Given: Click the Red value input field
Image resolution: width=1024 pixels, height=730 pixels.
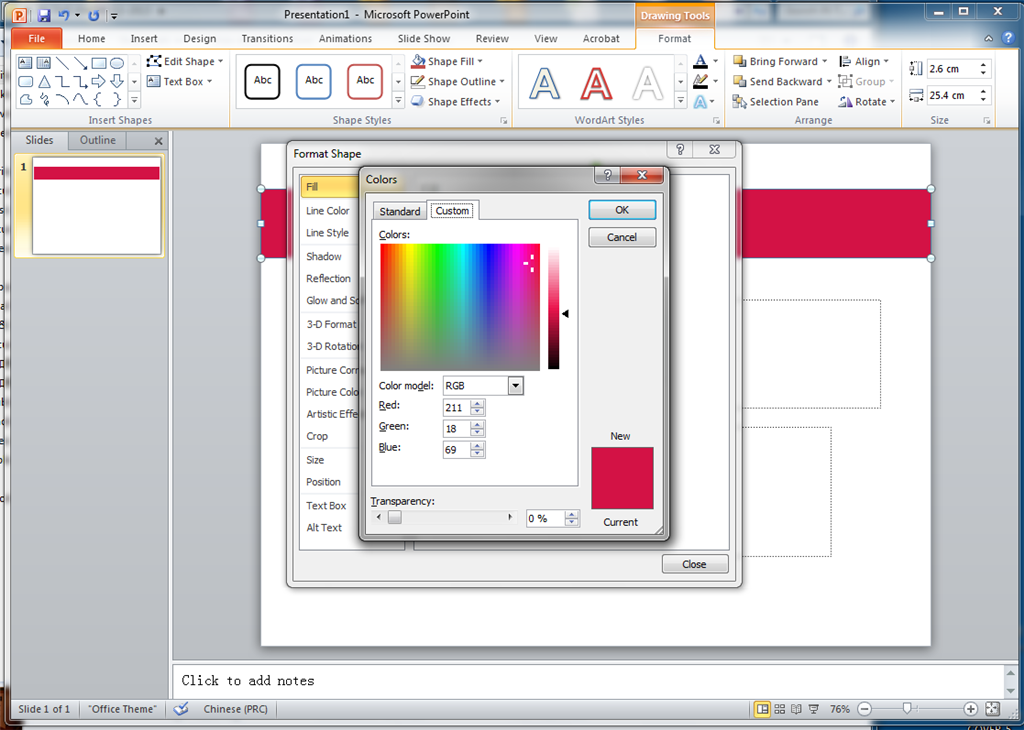Looking at the screenshot, I should pyautogui.click(x=456, y=407).
